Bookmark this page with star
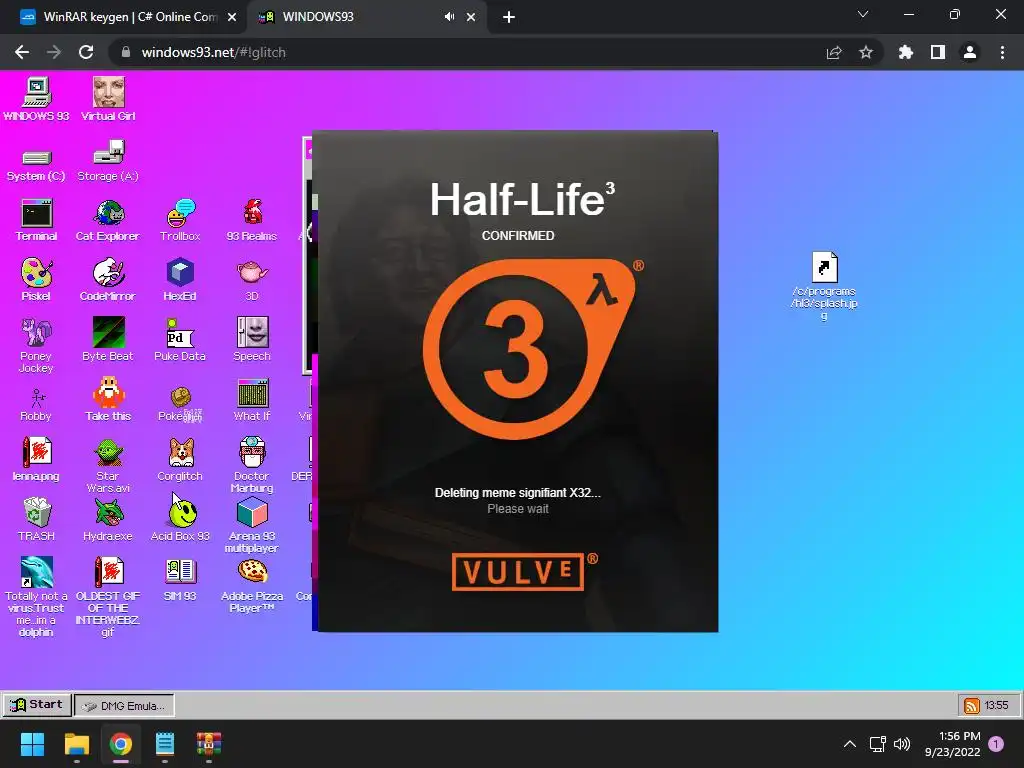Image resolution: width=1024 pixels, height=768 pixels. click(x=866, y=52)
